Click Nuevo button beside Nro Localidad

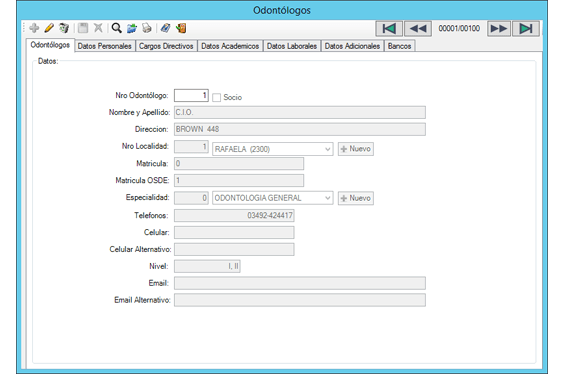[x=355, y=149]
